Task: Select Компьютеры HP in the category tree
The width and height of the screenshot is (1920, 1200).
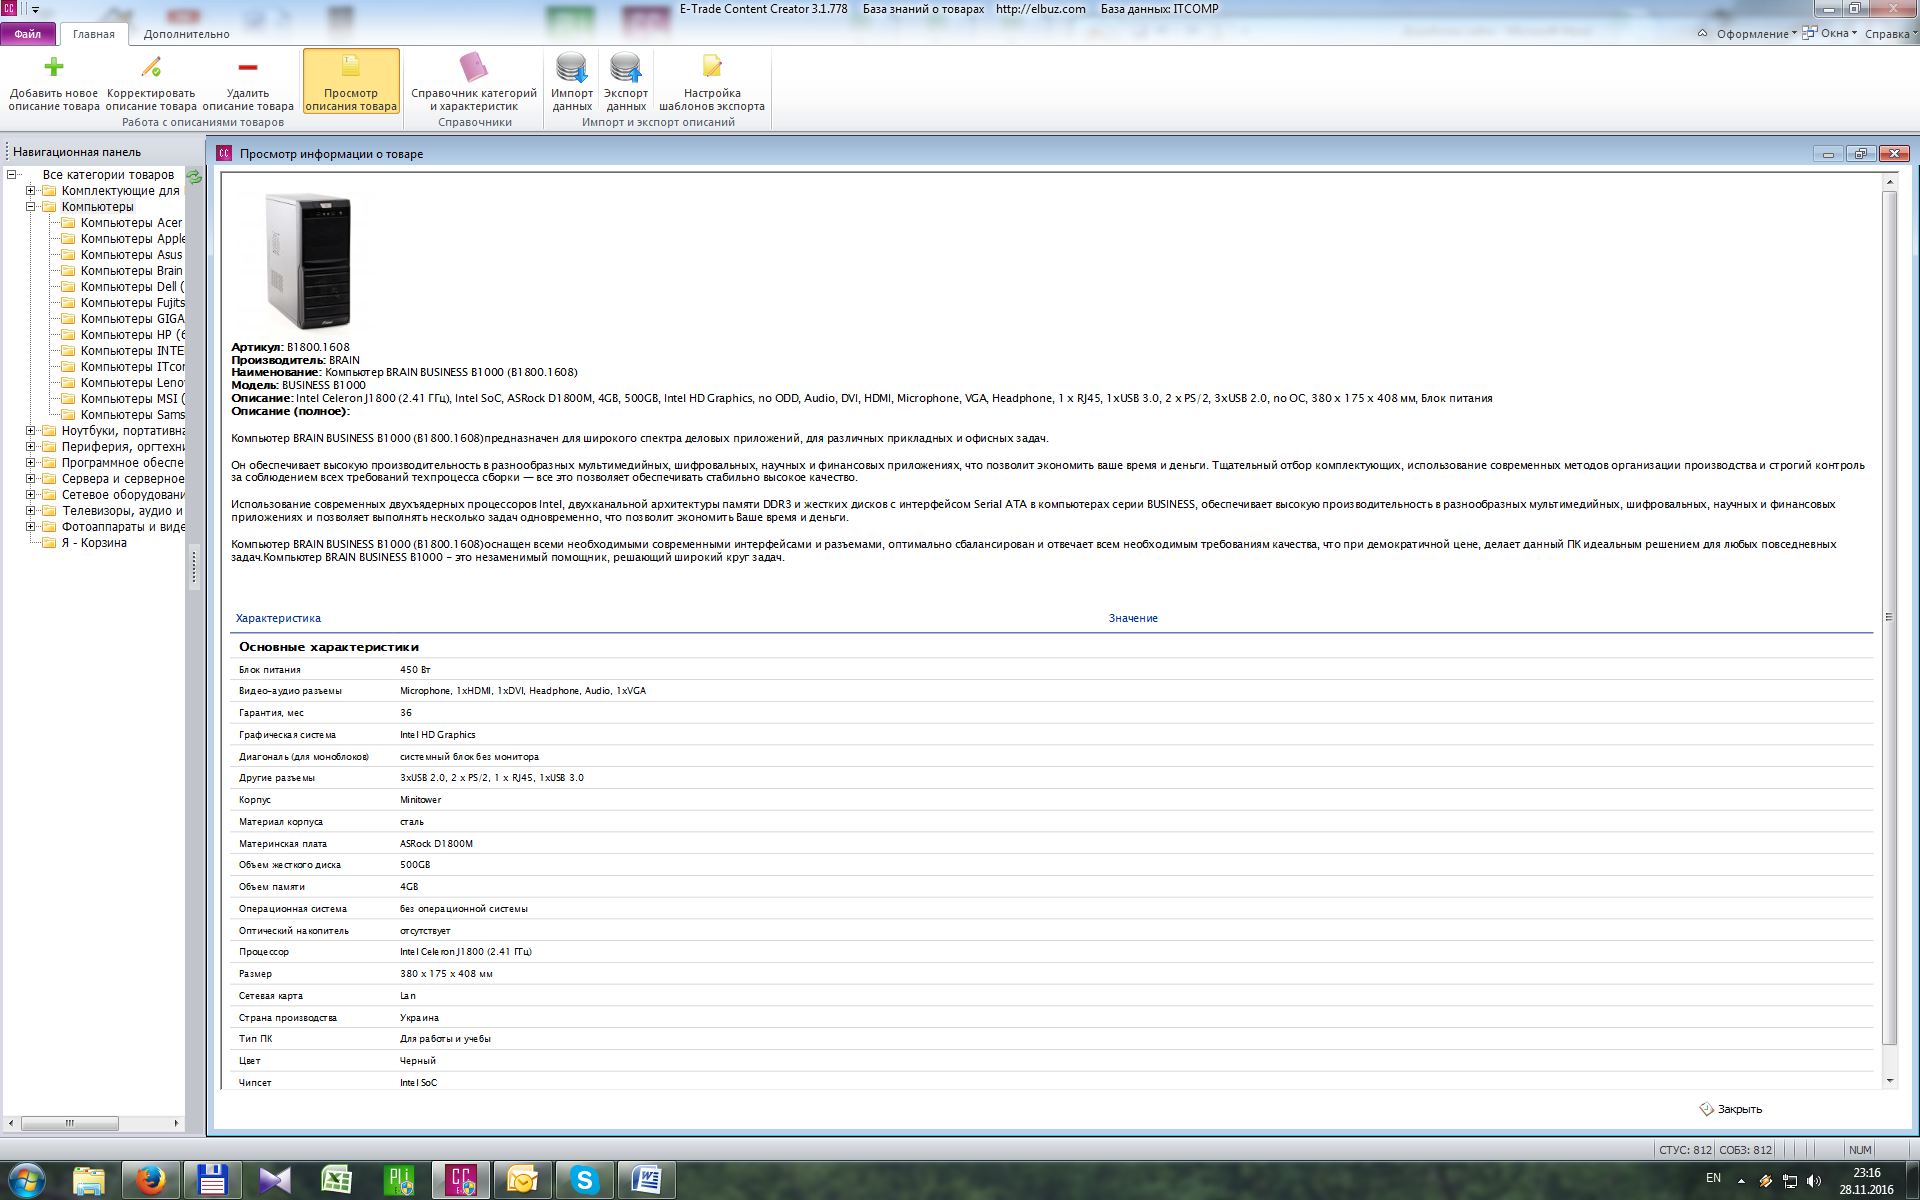Action: coord(132,335)
